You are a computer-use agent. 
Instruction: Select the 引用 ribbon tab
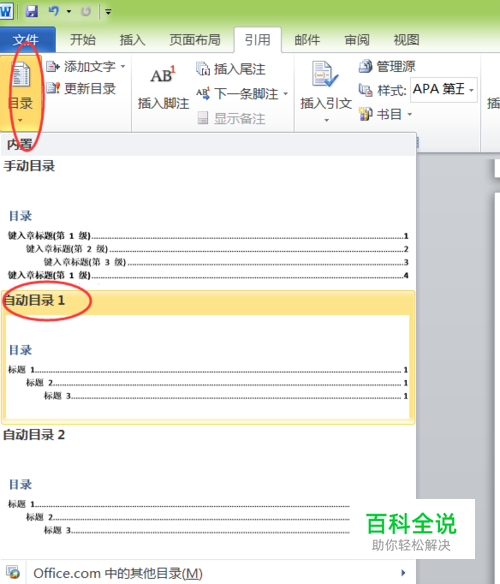pyautogui.click(x=257, y=40)
